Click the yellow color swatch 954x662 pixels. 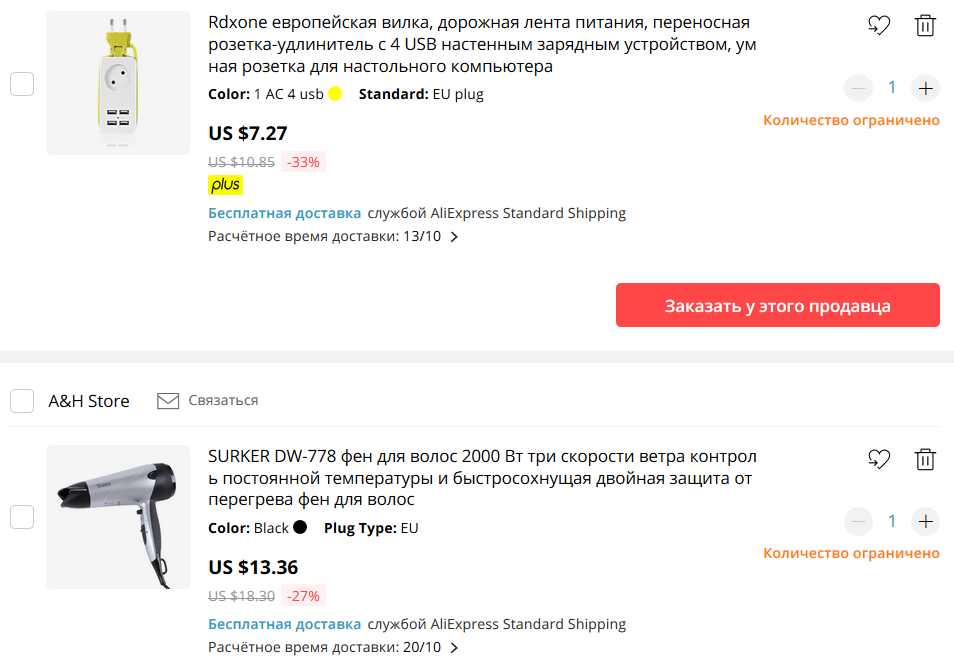[x=335, y=94]
